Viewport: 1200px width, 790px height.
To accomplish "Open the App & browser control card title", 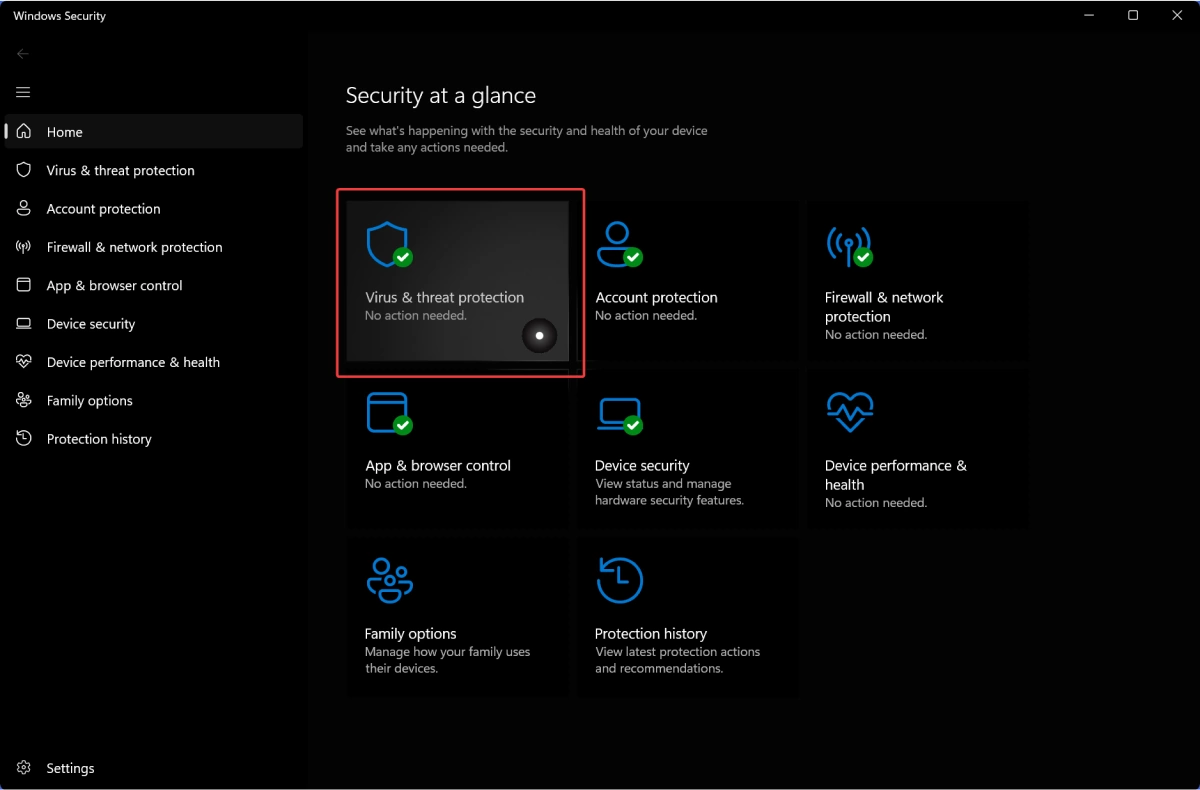I will [x=438, y=465].
